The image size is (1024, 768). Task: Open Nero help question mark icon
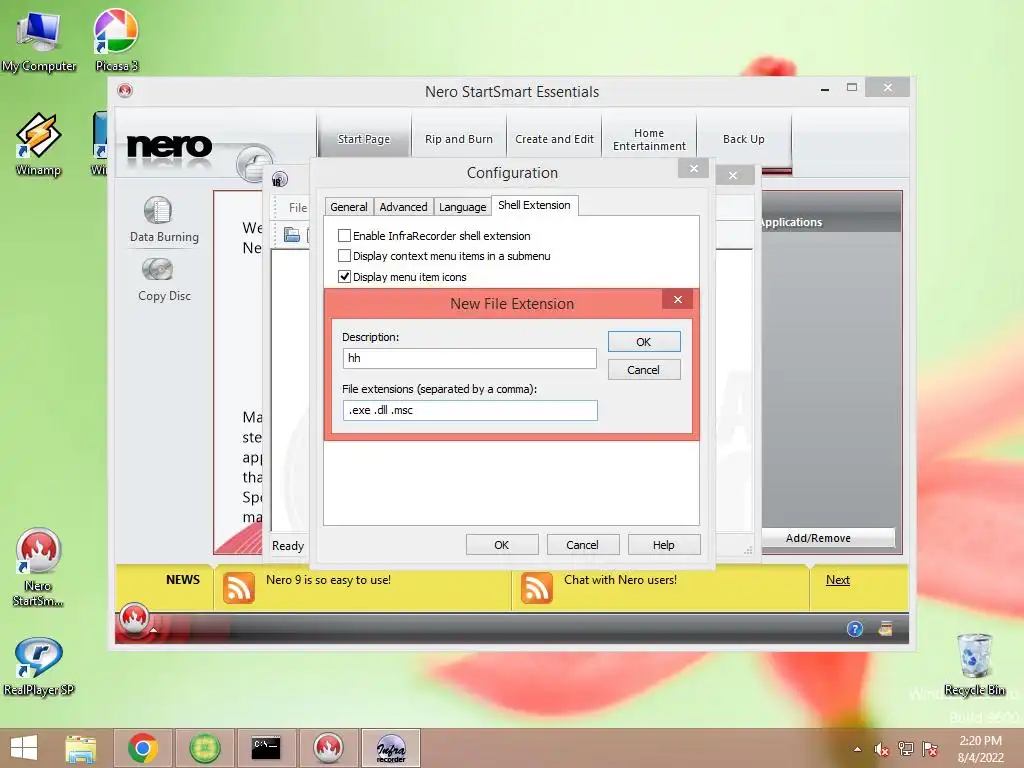[855, 629]
